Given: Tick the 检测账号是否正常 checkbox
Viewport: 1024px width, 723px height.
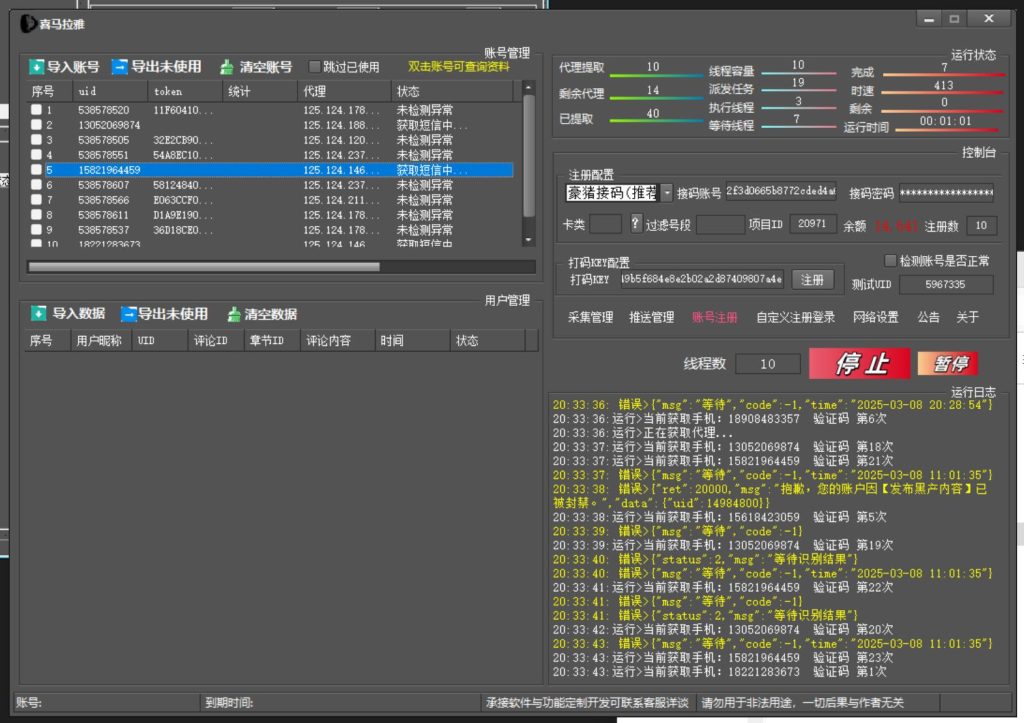Looking at the screenshot, I should coord(891,261).
